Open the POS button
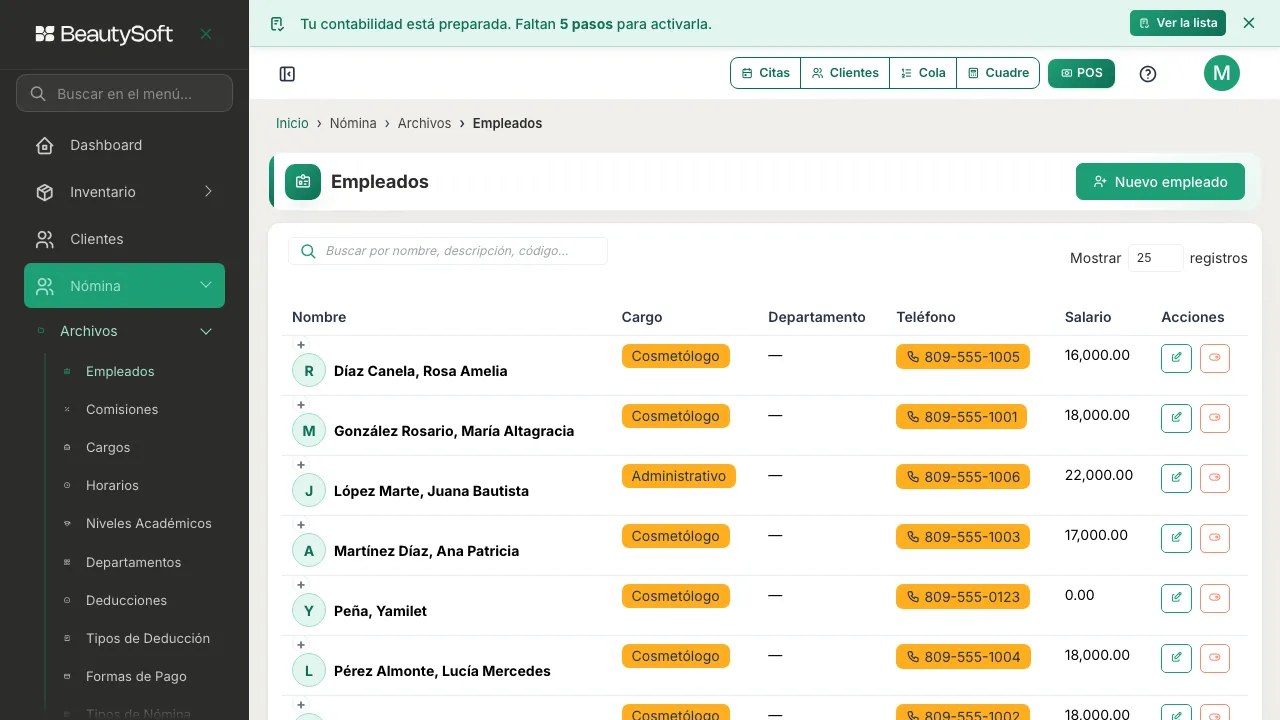Viewport: 1280px width, 720px height. point(1081,73)
